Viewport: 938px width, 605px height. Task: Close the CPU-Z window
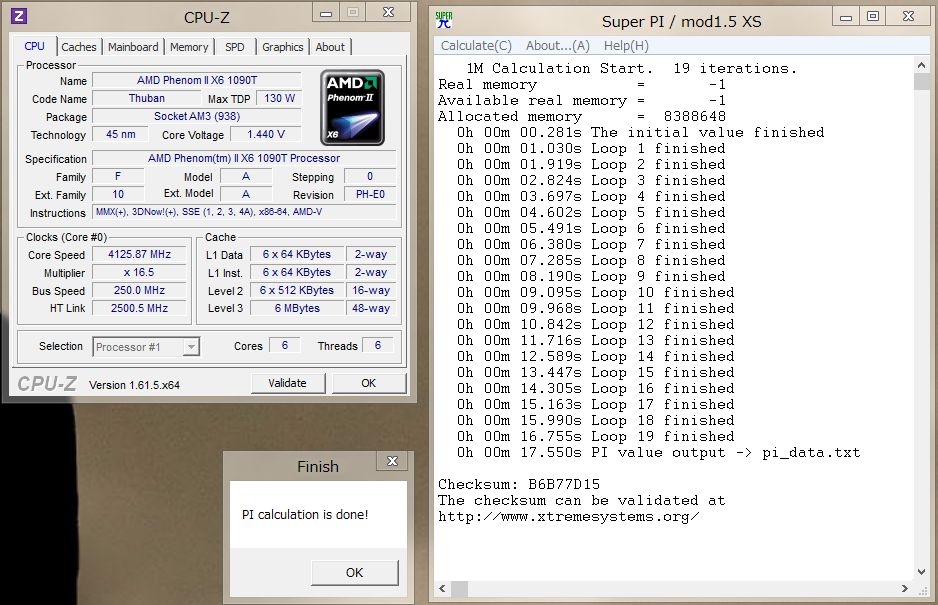pos(388,13)
